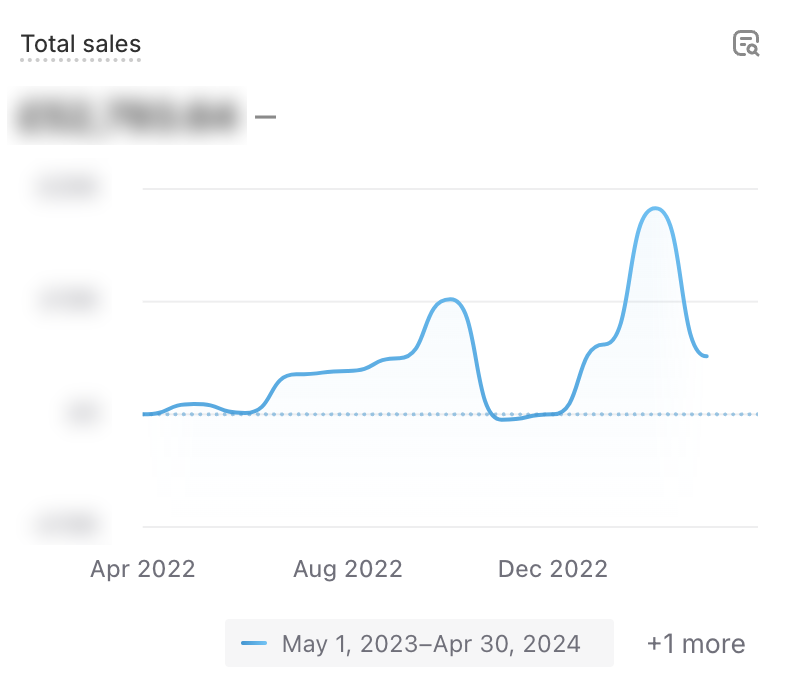Click the second-highest peak before Dec 2022
786x692 pixels.
pyautogui.click(x=451, y=299)
